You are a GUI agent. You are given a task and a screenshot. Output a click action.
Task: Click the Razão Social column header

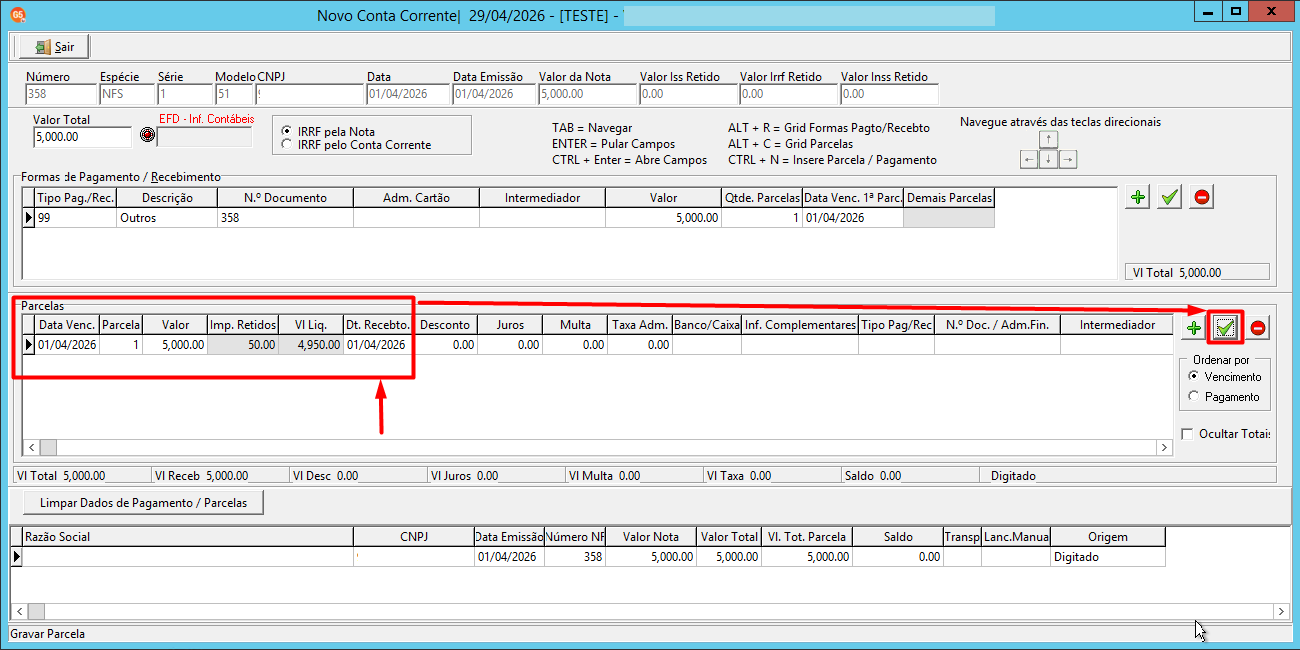coord(188,537)
